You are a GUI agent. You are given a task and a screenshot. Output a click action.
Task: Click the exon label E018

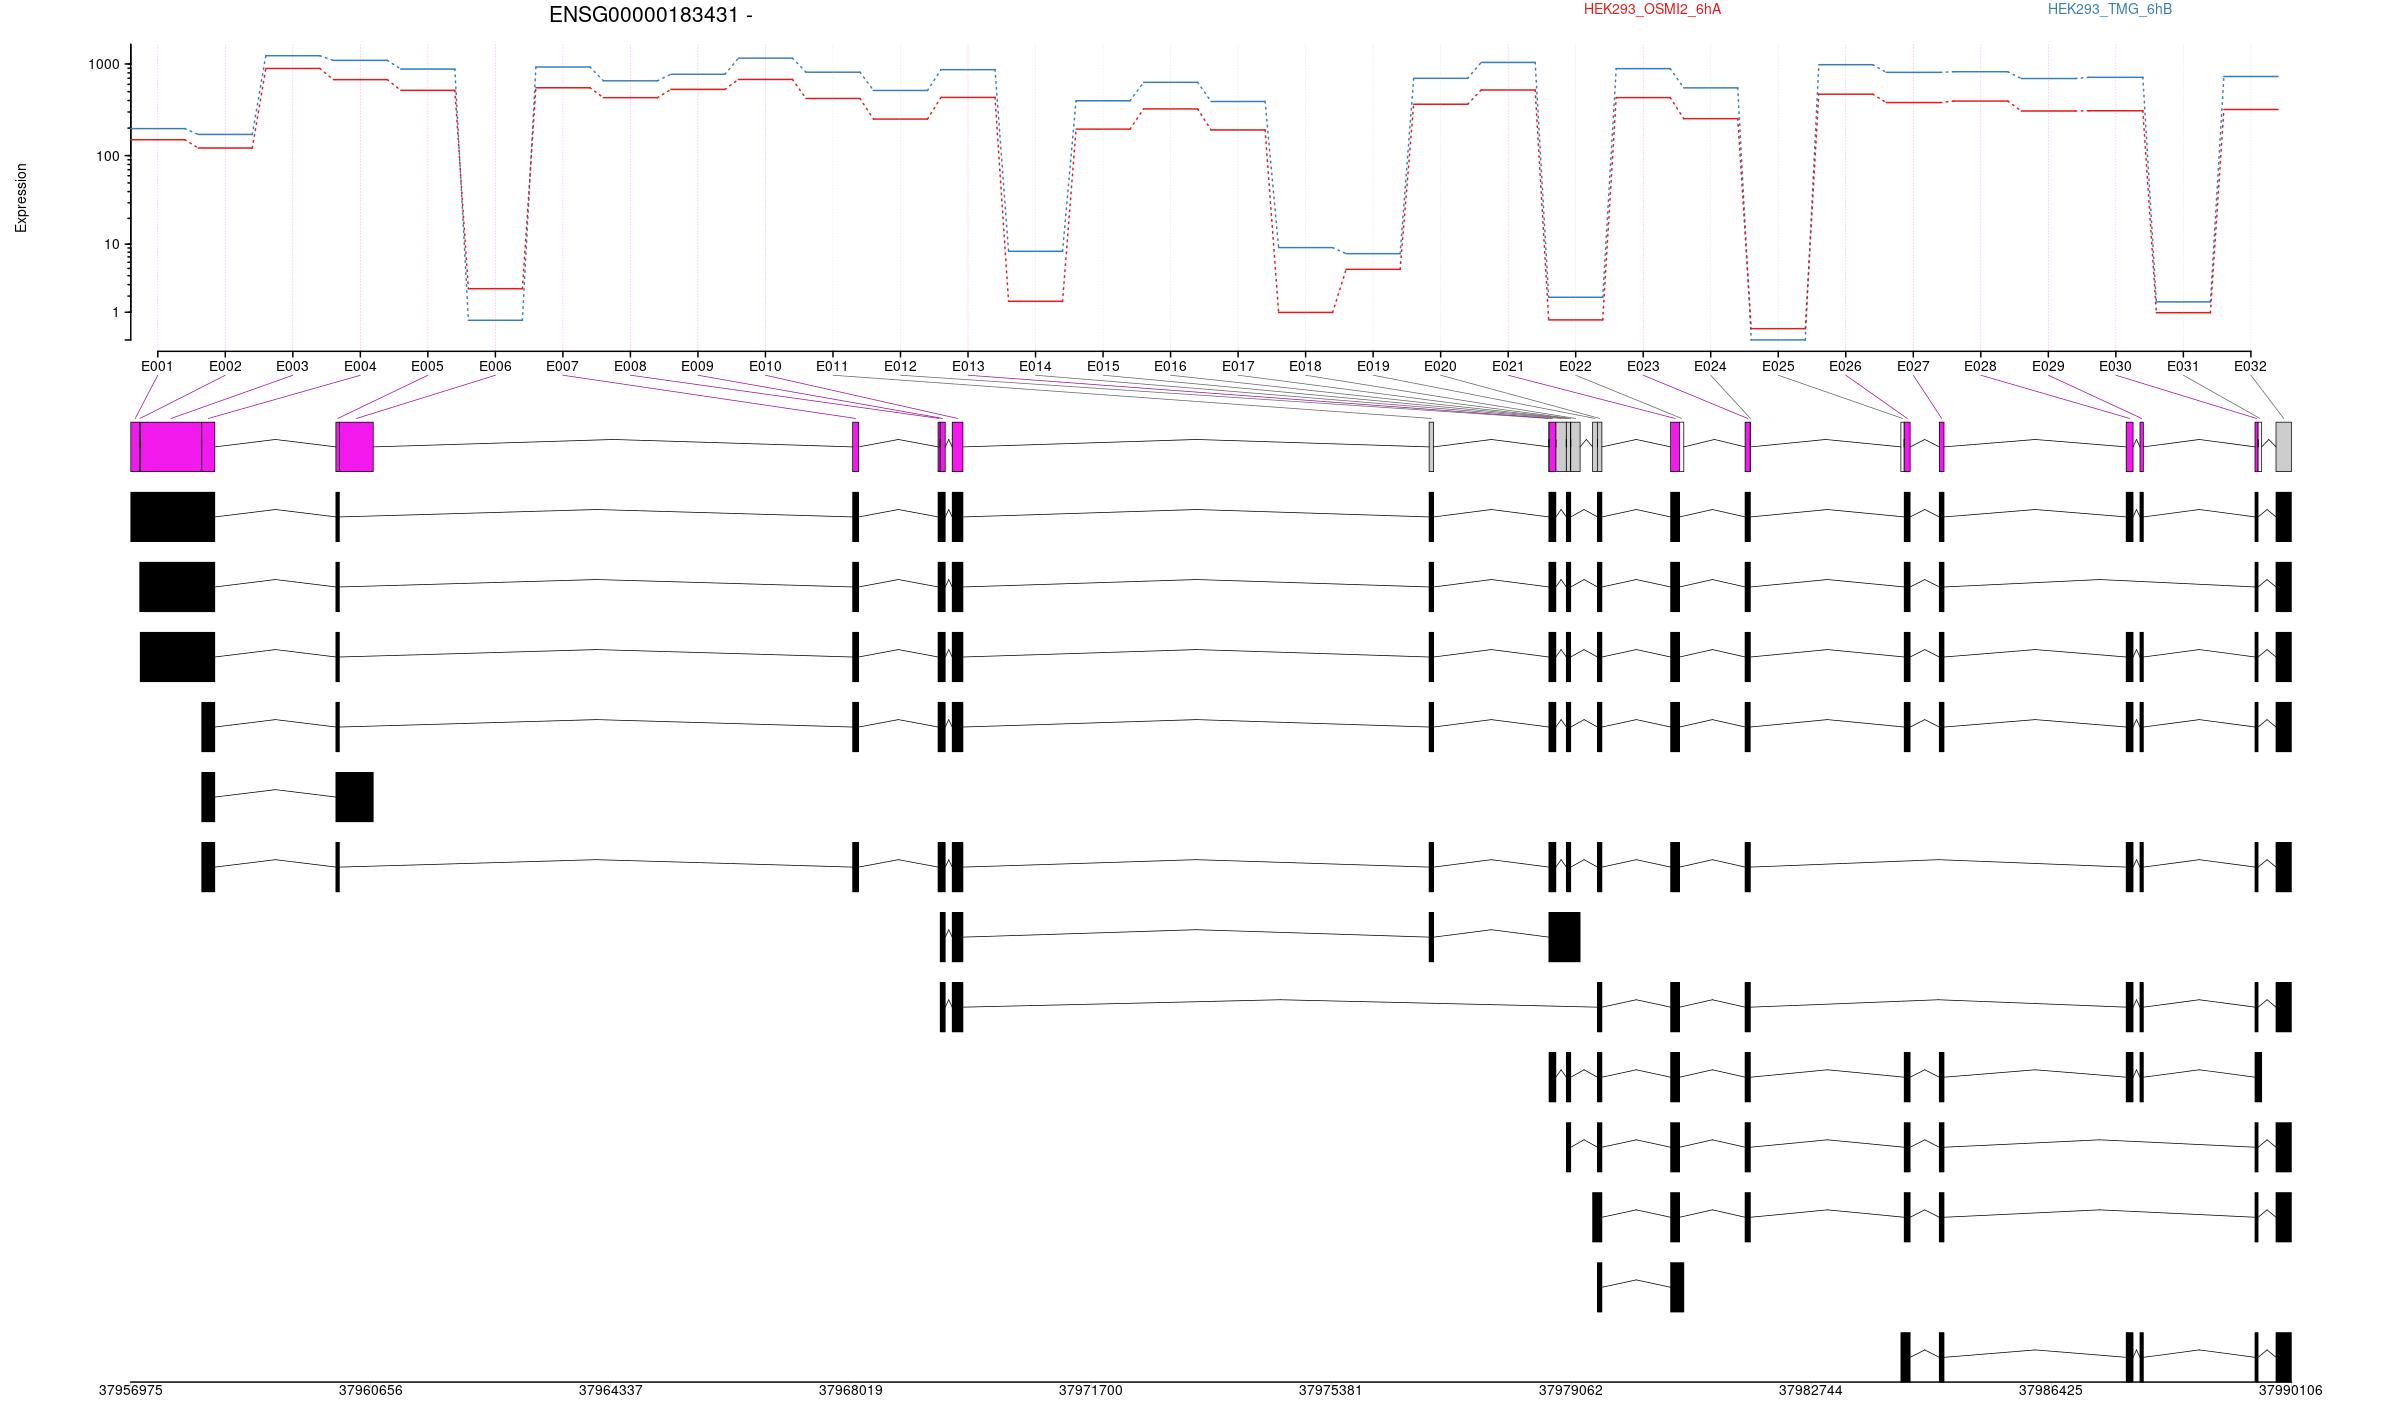[x=1305, y=366]
